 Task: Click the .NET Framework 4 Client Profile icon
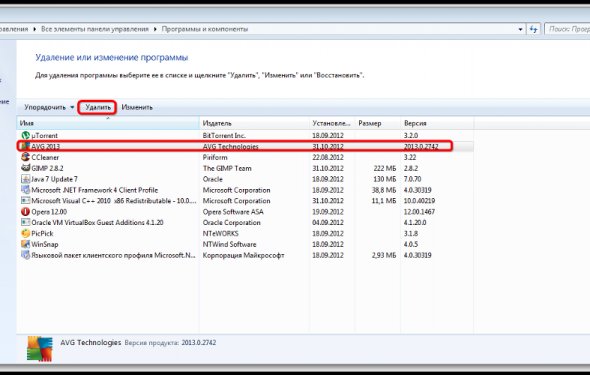coord(25,190)
